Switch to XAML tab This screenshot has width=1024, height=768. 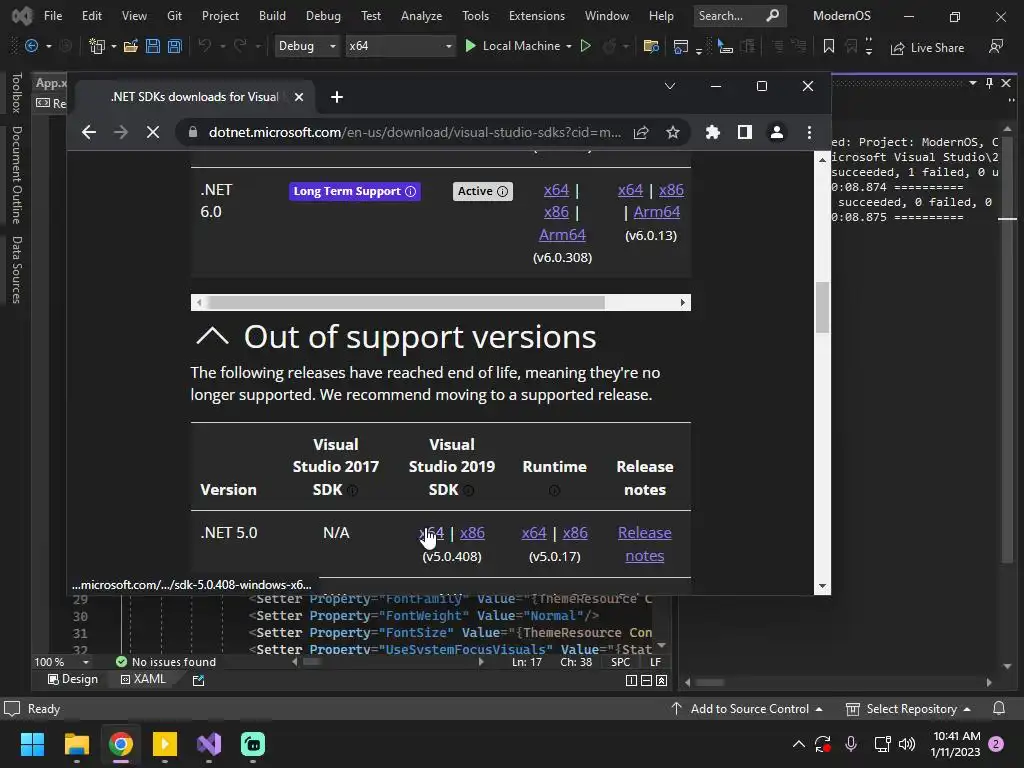[143, 679]
